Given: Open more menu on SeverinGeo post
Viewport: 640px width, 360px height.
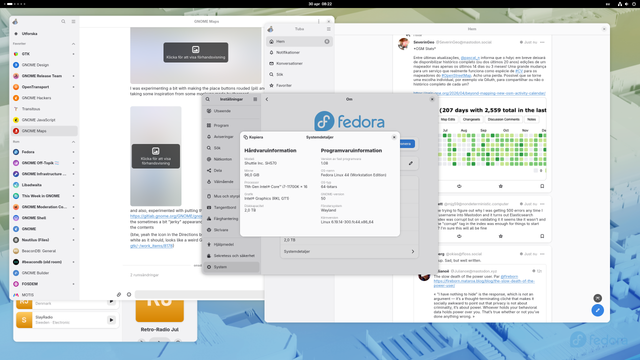Looking at the screenshot, I should coord(542,42).
